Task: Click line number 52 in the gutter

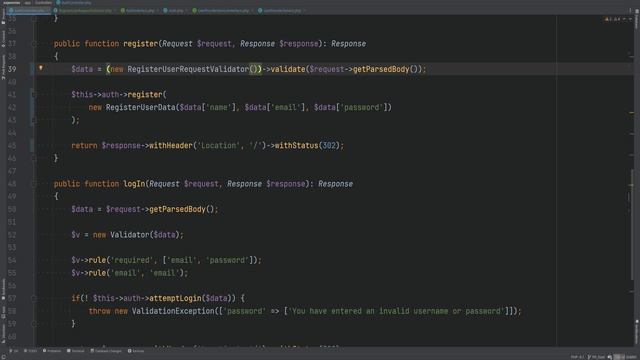Action: pos(12,235)
